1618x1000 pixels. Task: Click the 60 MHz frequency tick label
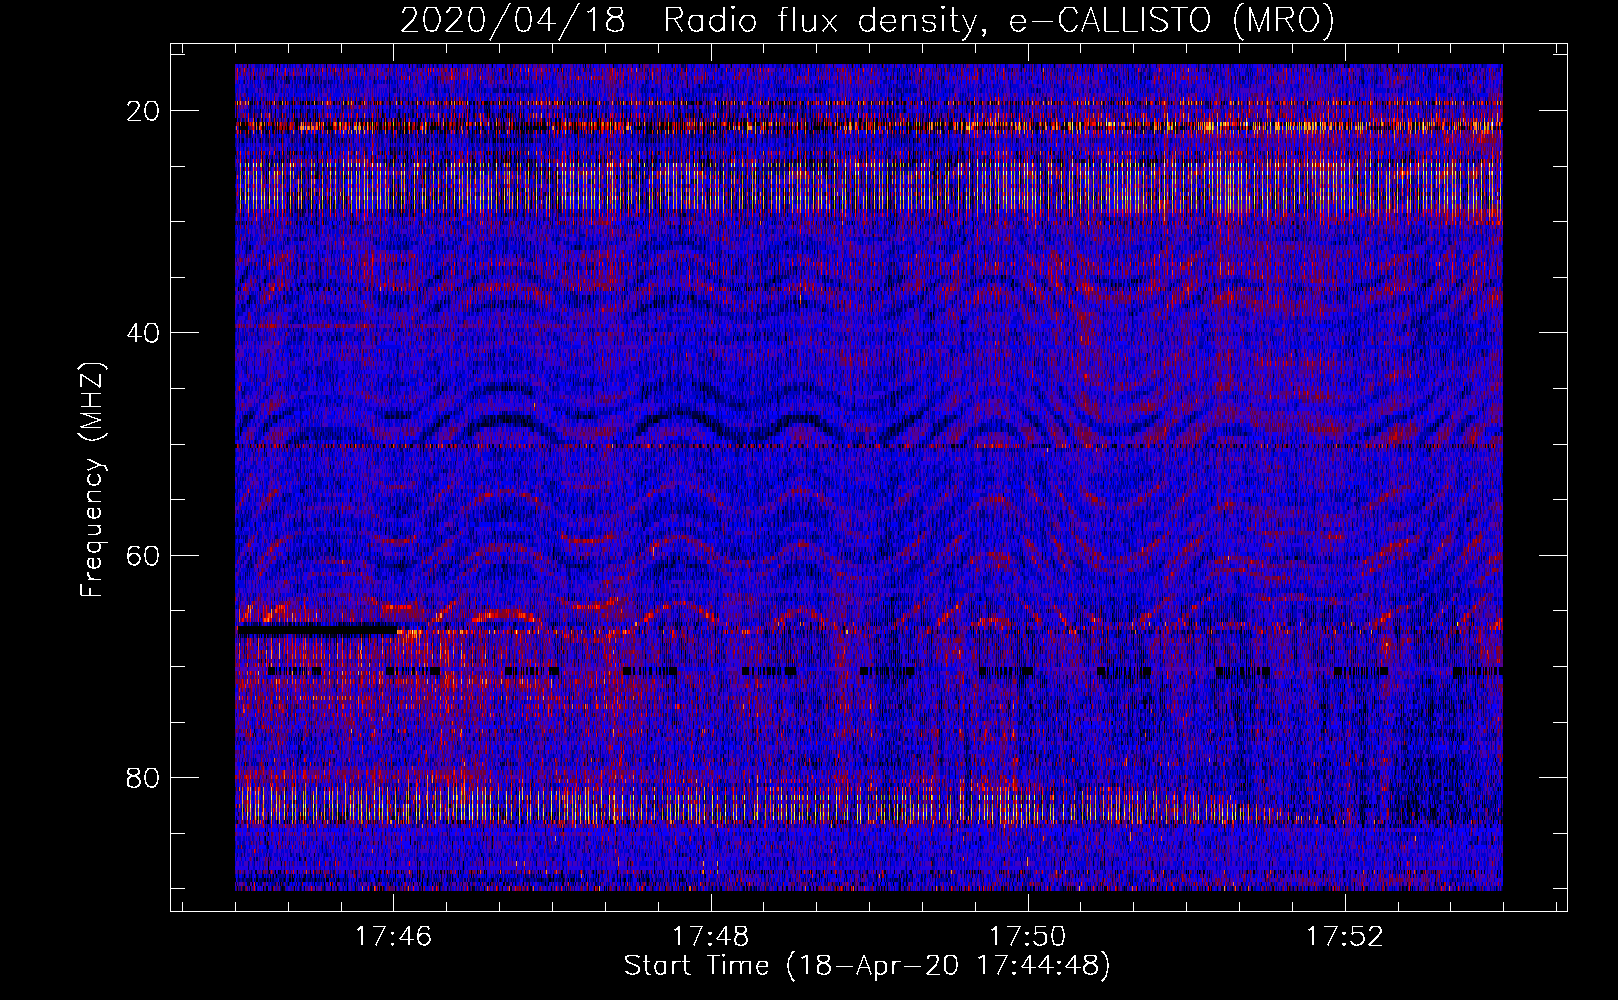tap(144, 555)
